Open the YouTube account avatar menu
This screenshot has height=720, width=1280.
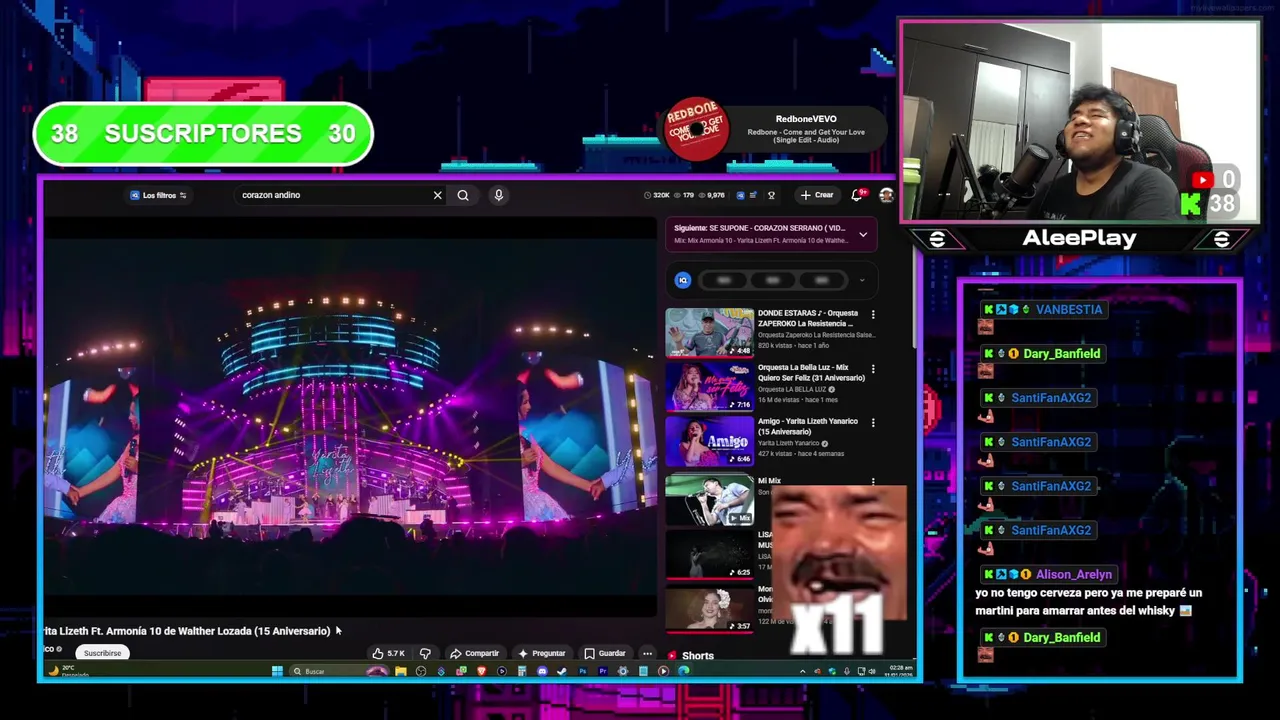(886, 195)
